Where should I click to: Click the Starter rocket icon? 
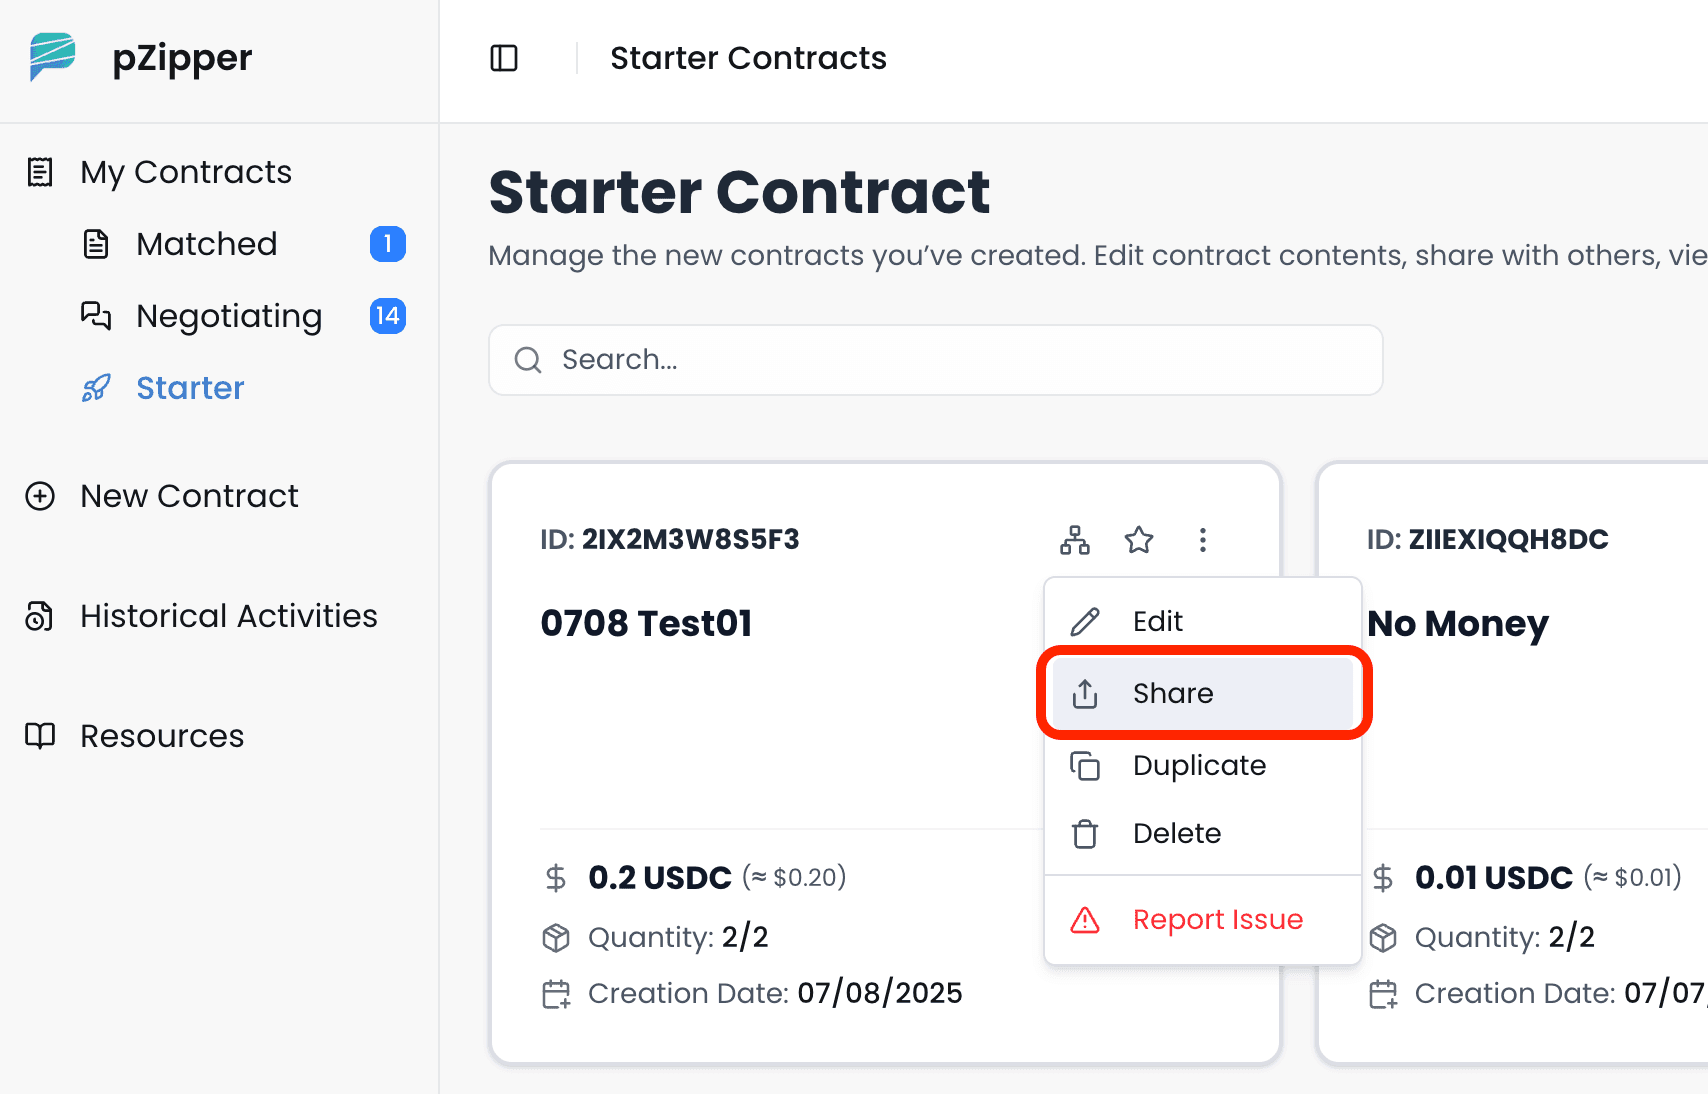tap(96, 388)
